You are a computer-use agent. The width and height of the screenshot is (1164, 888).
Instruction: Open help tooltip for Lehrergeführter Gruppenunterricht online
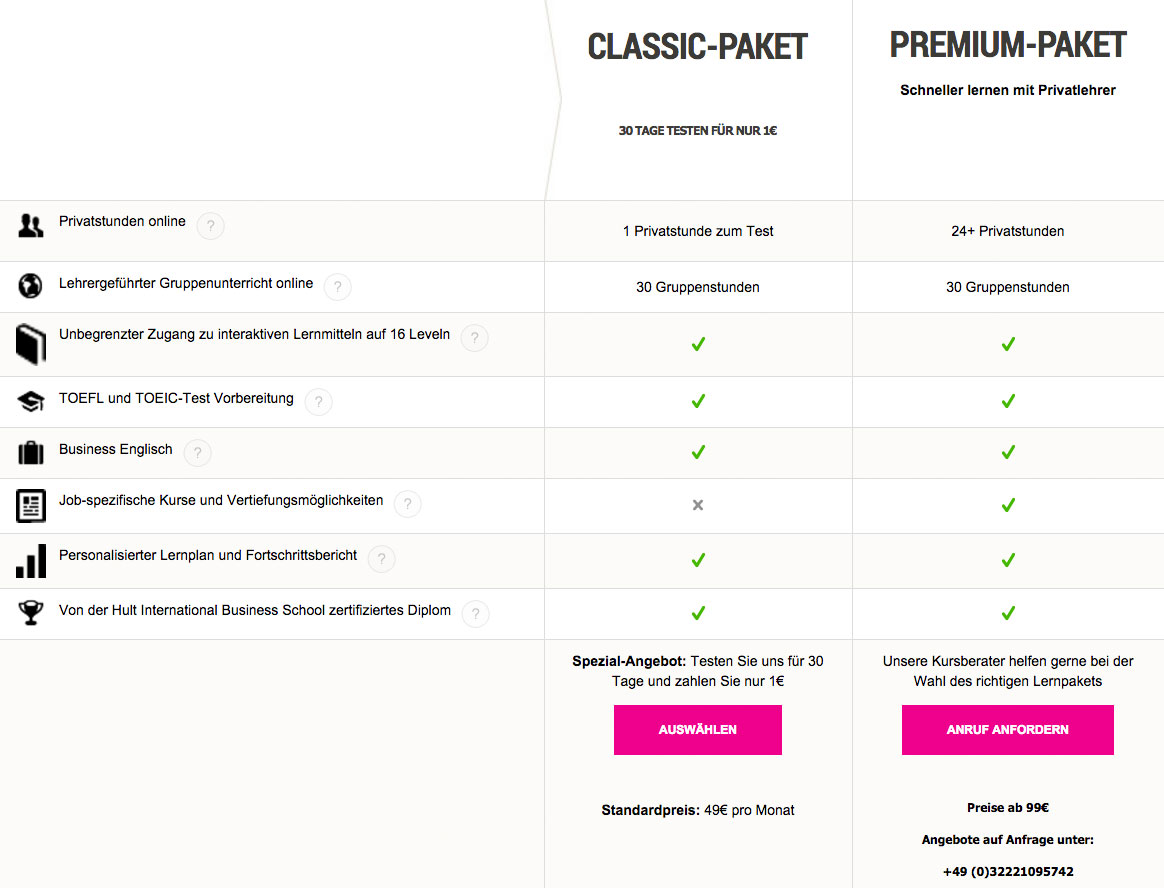tap(337, 288)
